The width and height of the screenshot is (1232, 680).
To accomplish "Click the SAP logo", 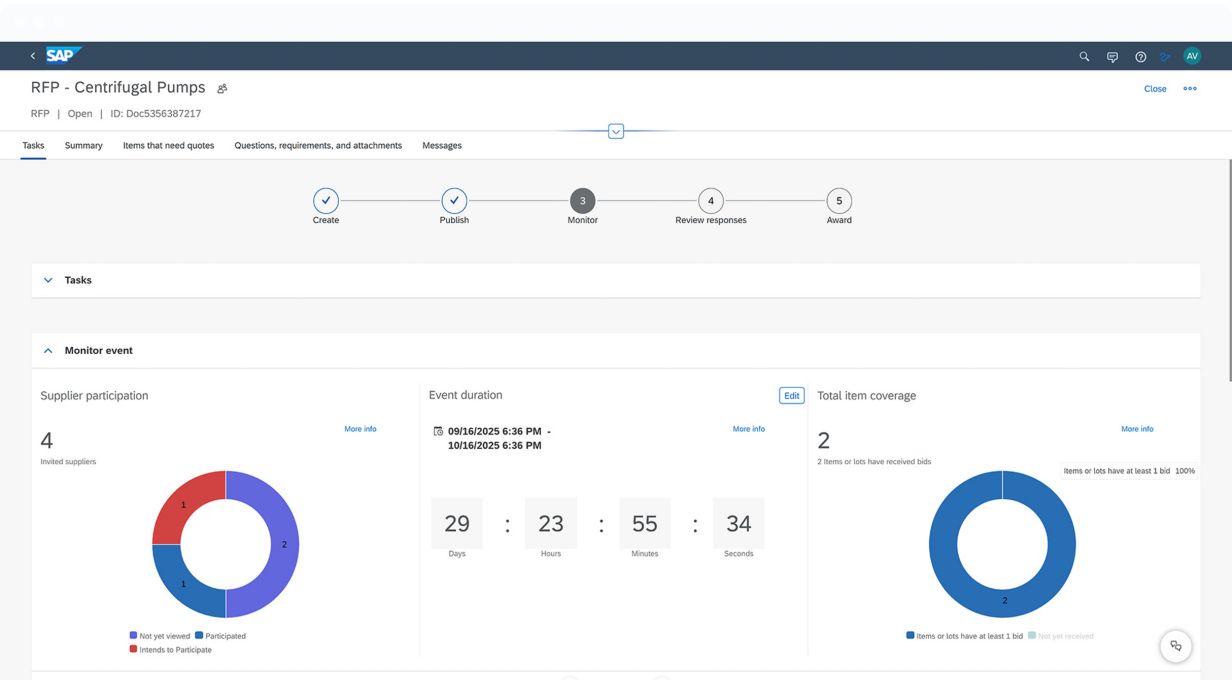I will pos(63,56).
